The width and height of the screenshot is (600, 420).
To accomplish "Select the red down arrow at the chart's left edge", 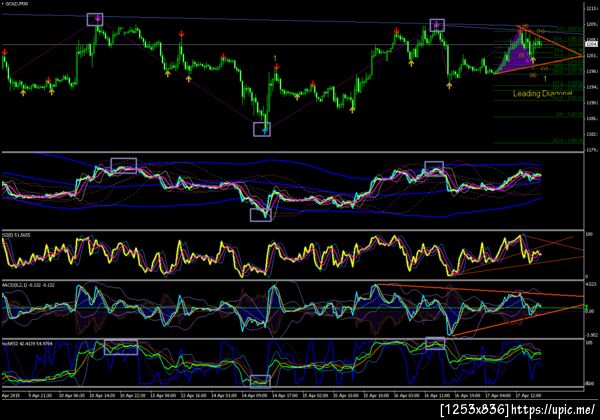I will [x=4, y=52].
